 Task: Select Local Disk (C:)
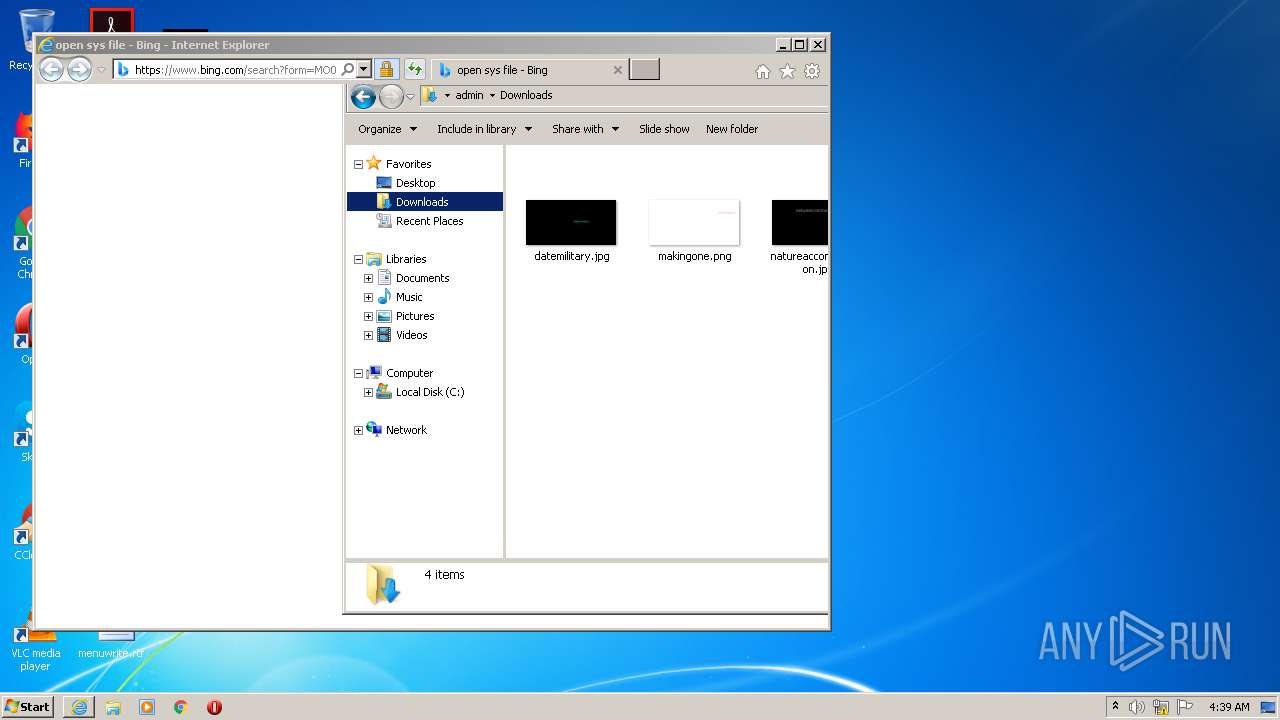(430, 392)
